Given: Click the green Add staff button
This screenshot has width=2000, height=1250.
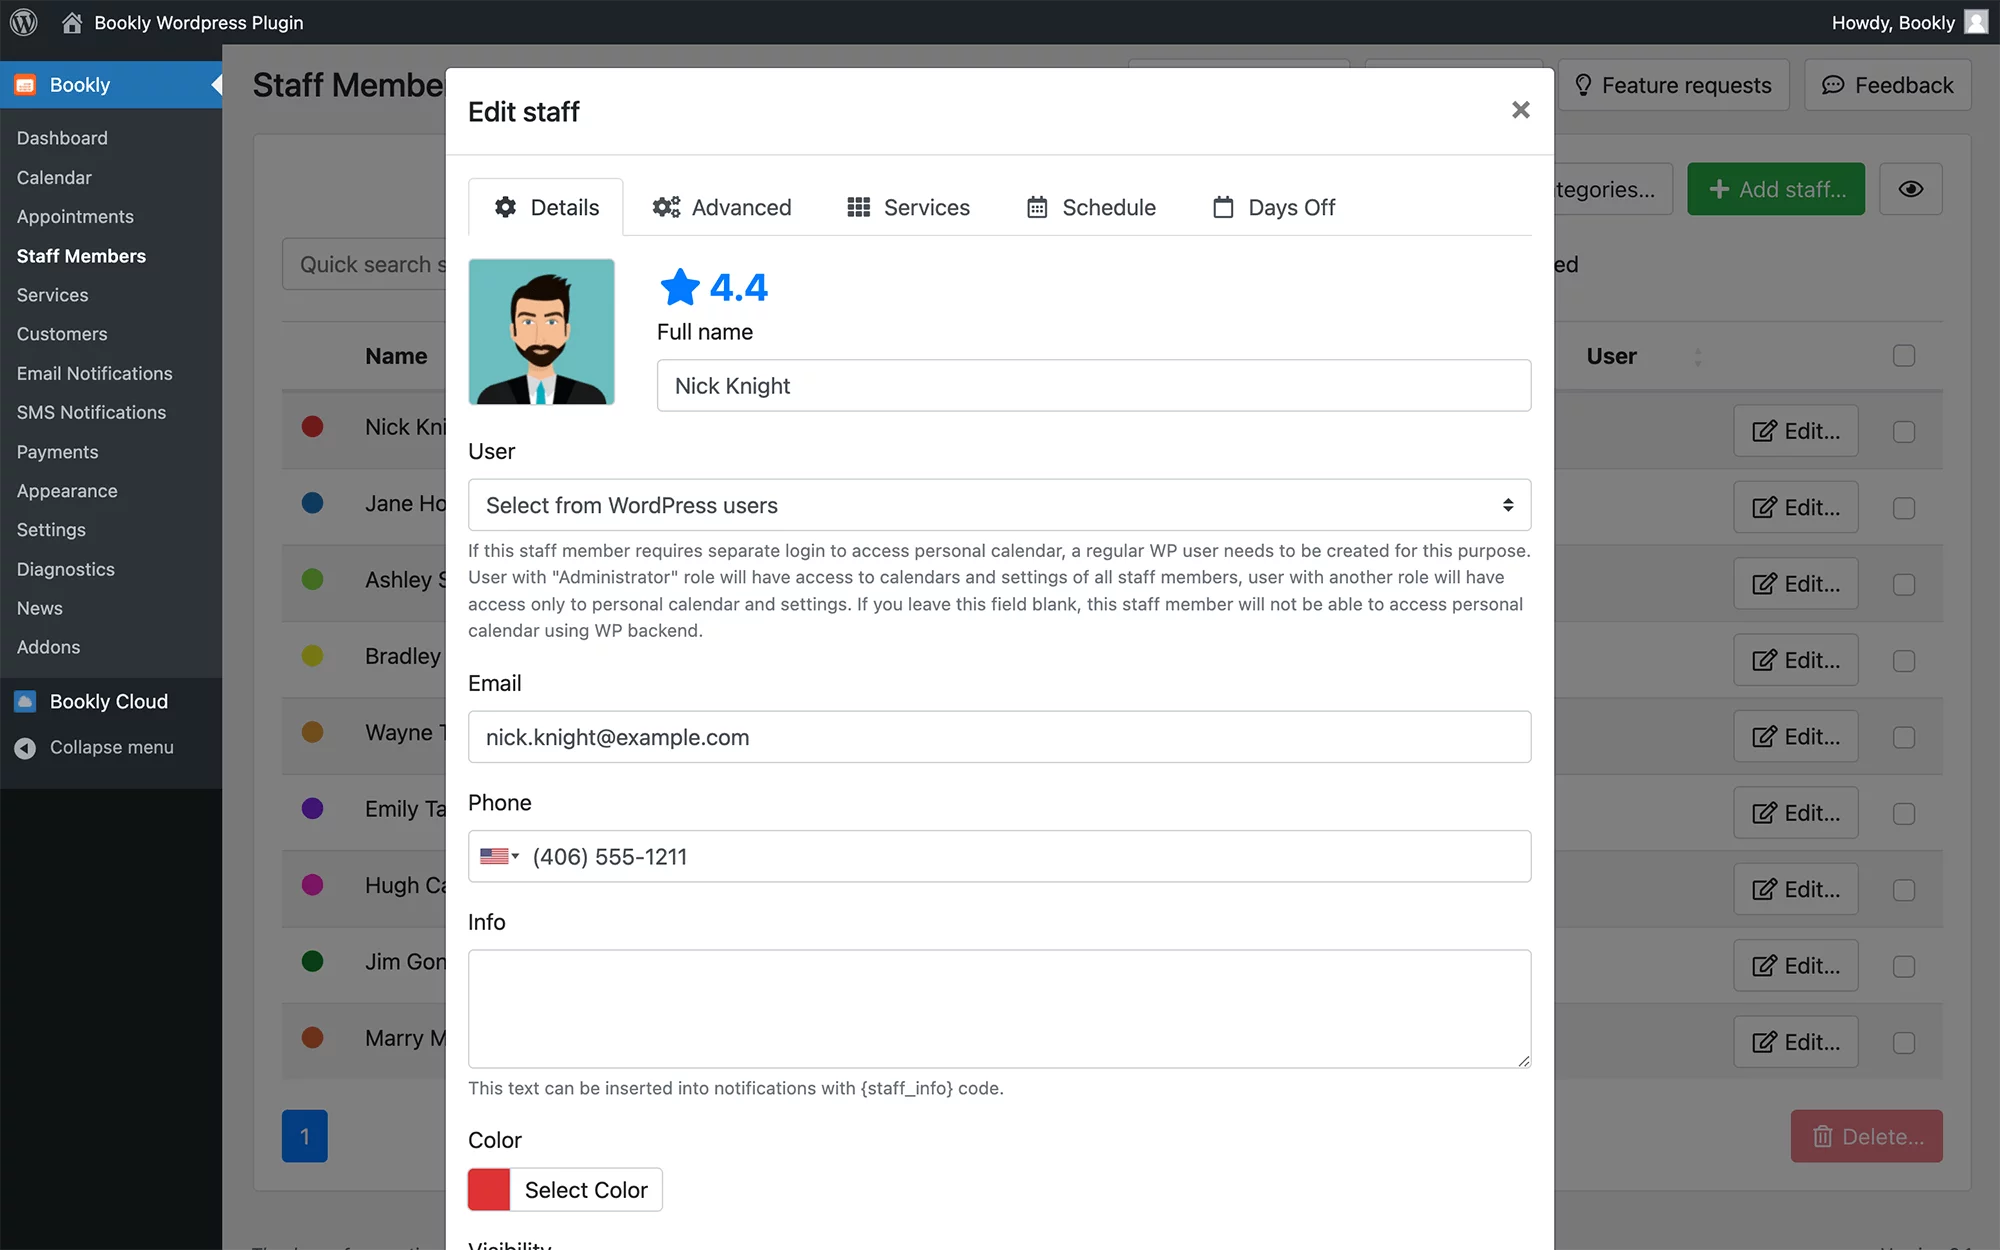Looking at the screenshot, I should (x=1776, y=189).
